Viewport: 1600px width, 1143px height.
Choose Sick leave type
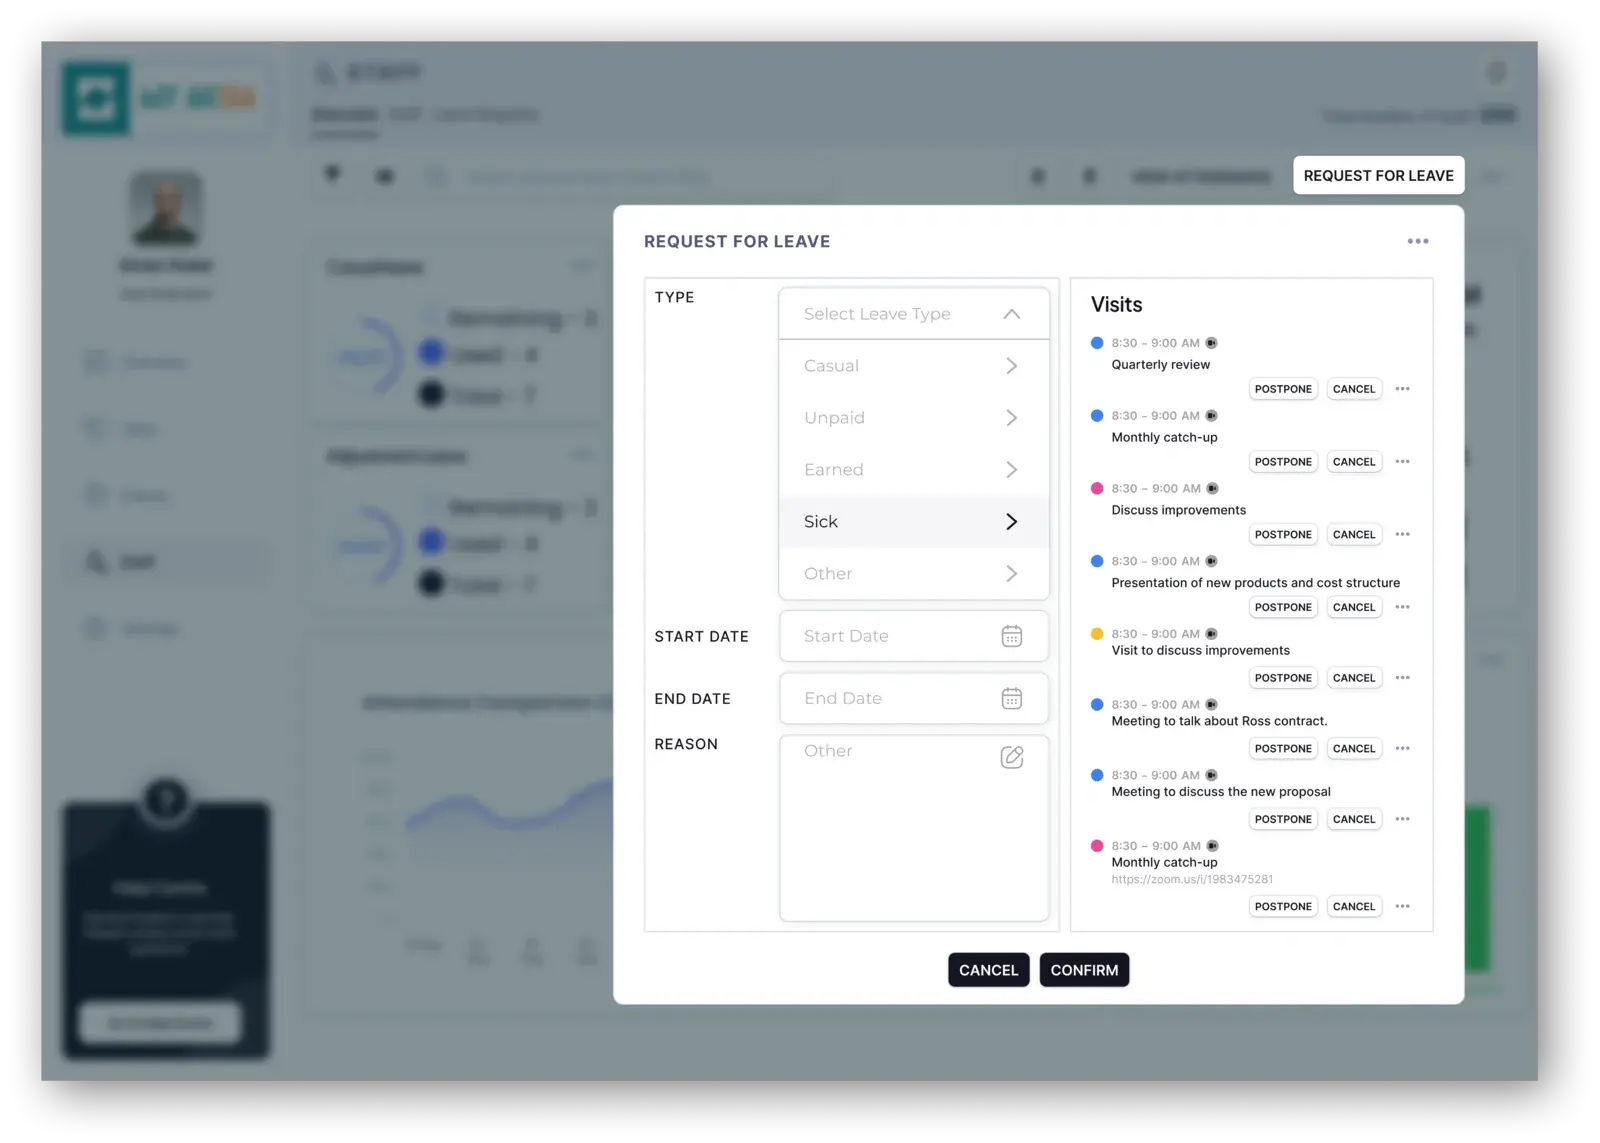(x=913, y=522)
